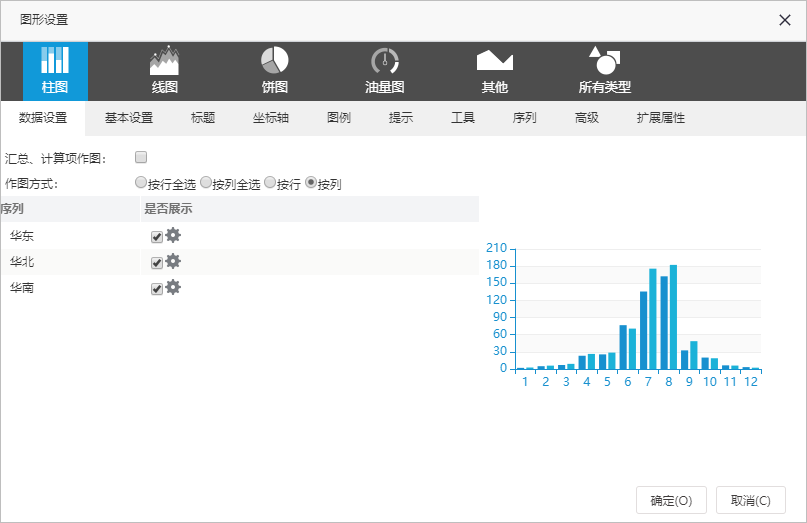Select the 柱图 bar chart type
807x523 pixels.
pyautogui.click(x=55, y=71)
